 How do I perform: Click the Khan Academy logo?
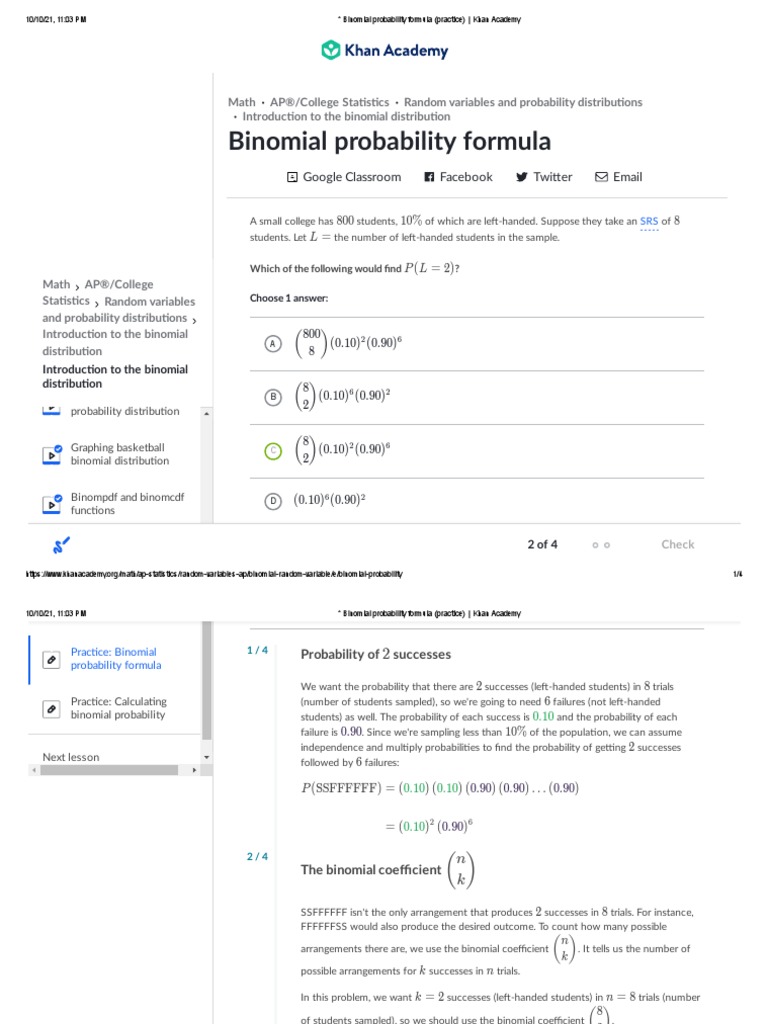click(384, 51)
